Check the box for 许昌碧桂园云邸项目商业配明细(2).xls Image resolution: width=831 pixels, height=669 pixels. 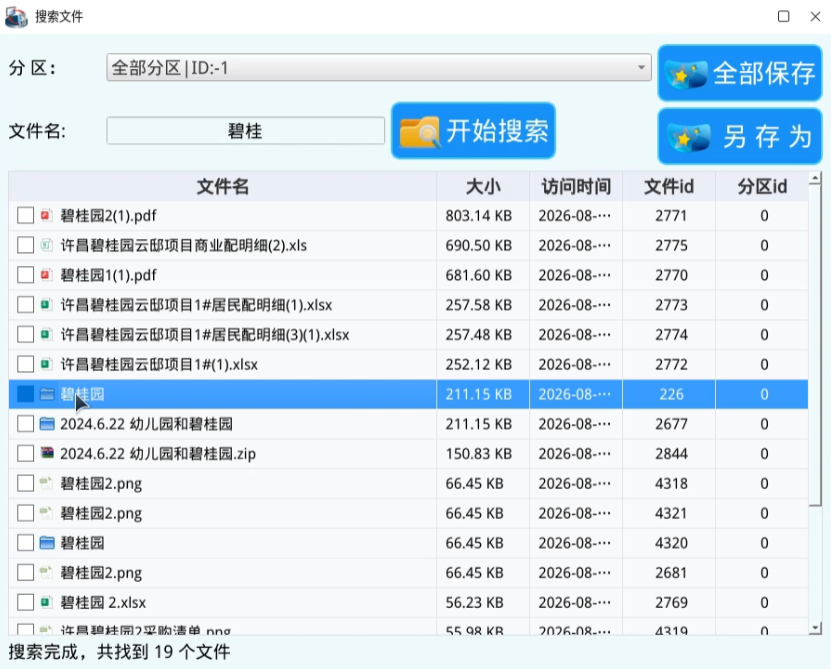tap(25, 245)
